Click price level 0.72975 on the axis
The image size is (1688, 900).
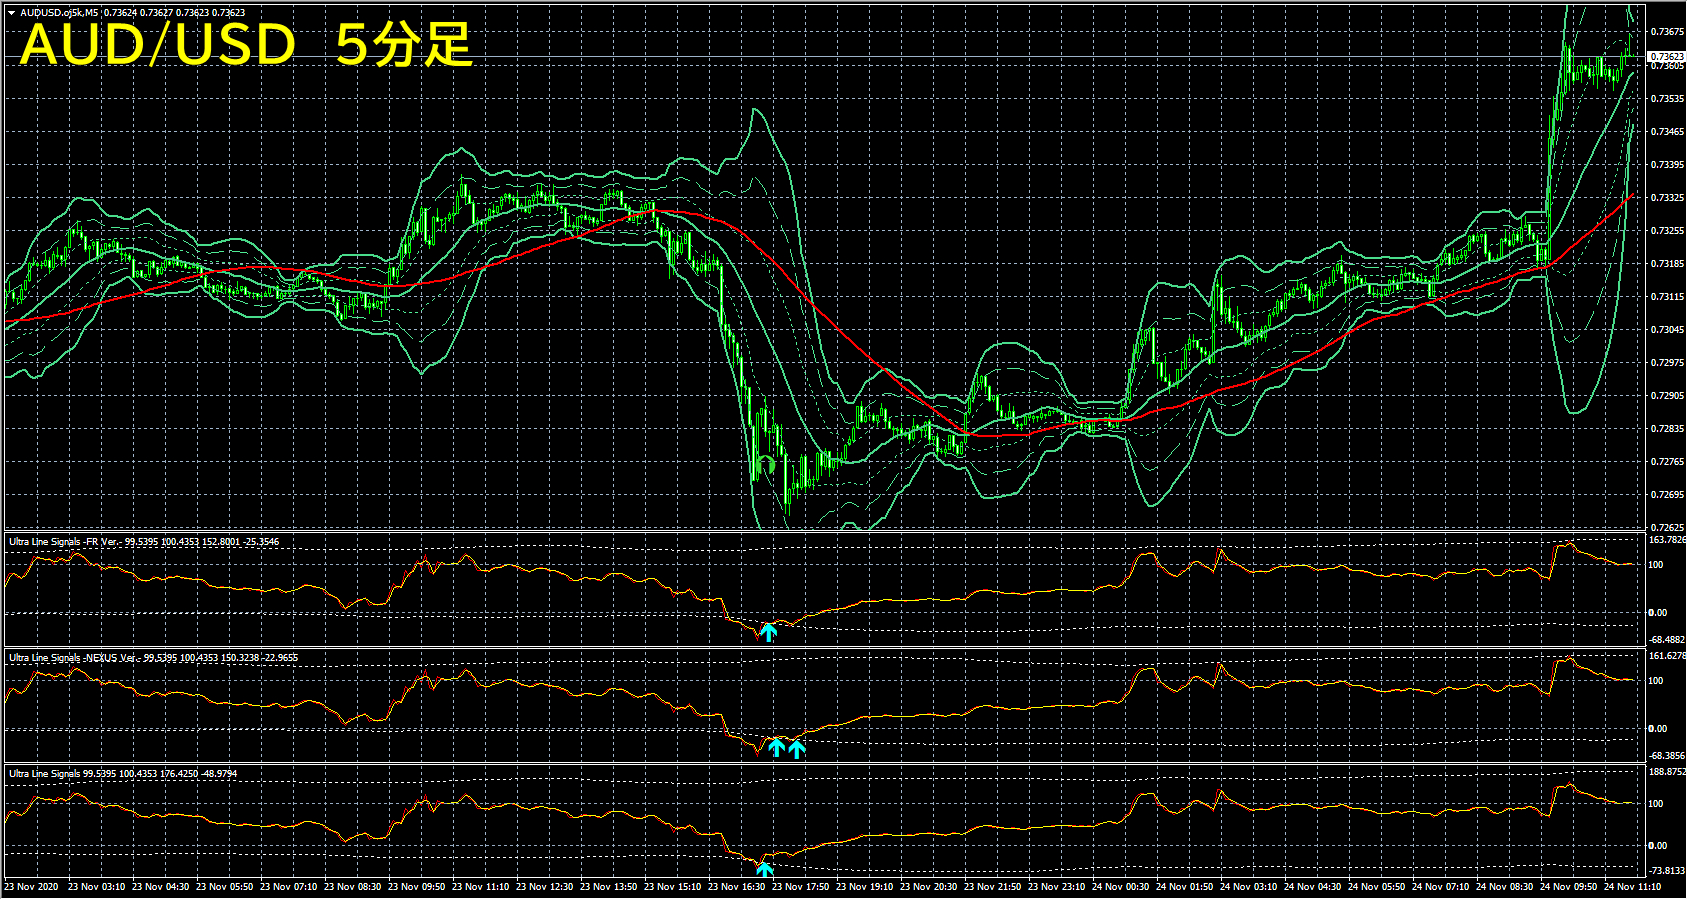click(x=1667, y=363)
